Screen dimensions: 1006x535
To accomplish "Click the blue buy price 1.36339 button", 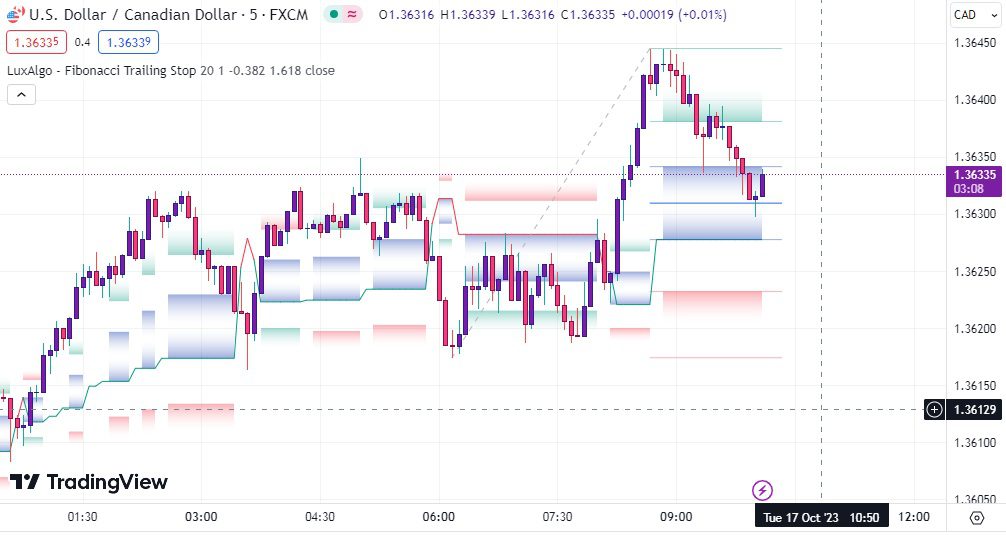I will click(x=128, y=42).
